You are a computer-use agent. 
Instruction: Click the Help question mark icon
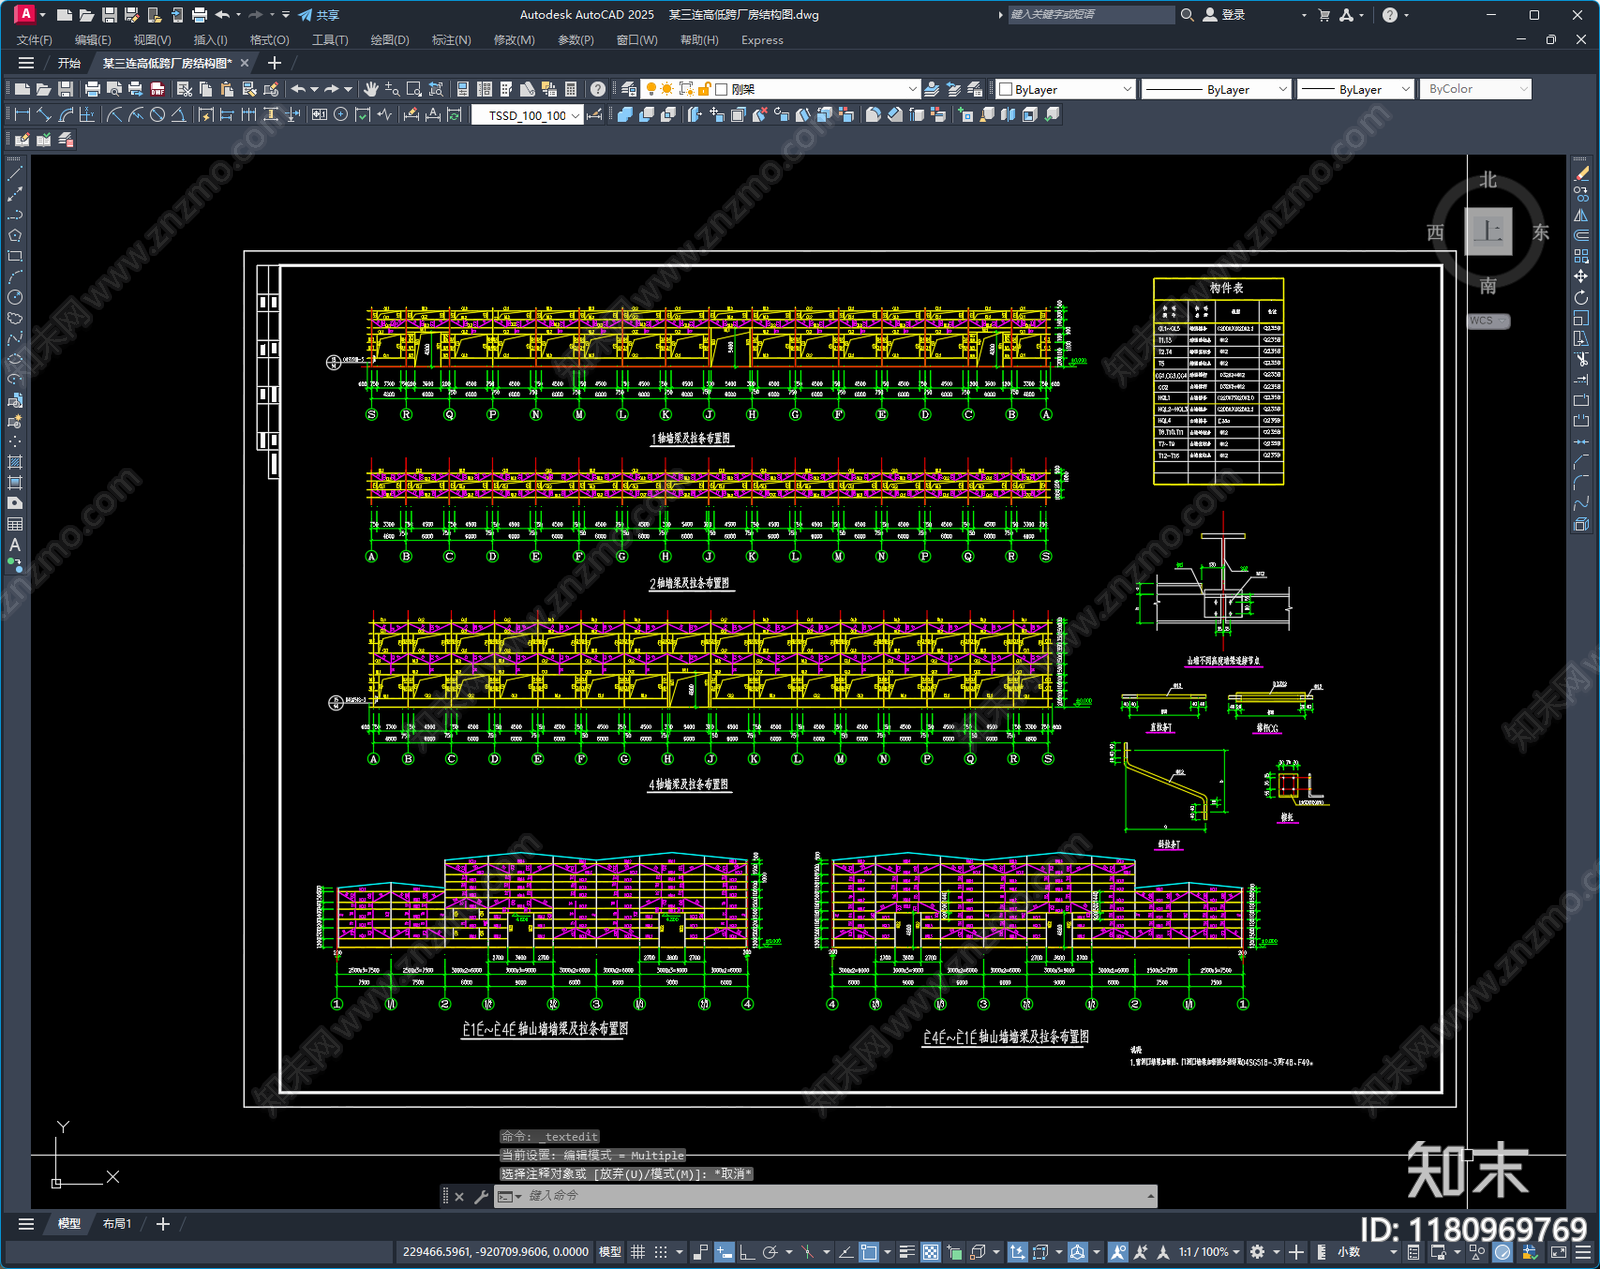pyautogui.click(x=1390, y=15)
